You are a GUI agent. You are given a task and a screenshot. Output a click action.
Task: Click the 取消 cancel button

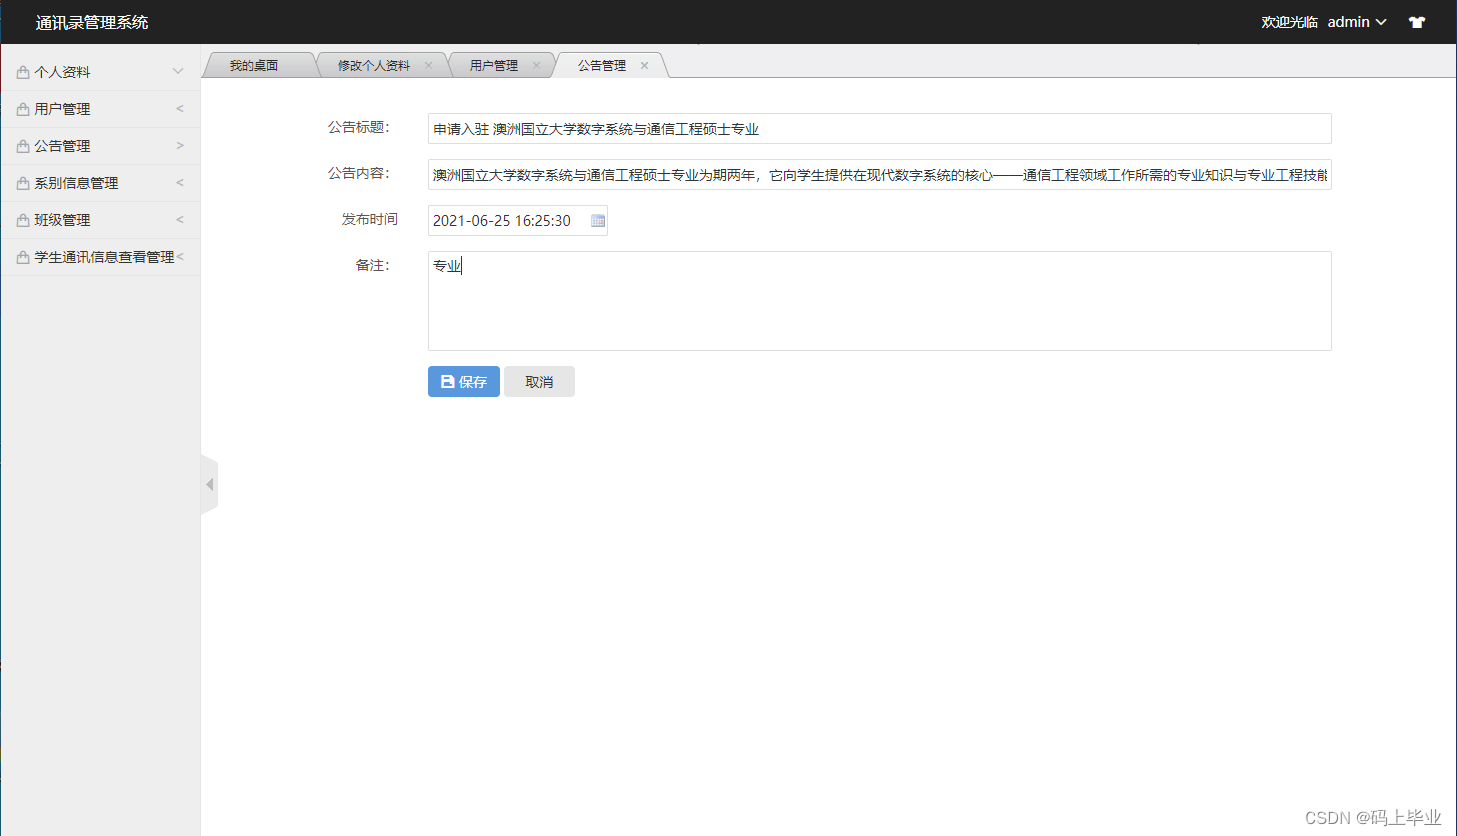click(539, 381)
